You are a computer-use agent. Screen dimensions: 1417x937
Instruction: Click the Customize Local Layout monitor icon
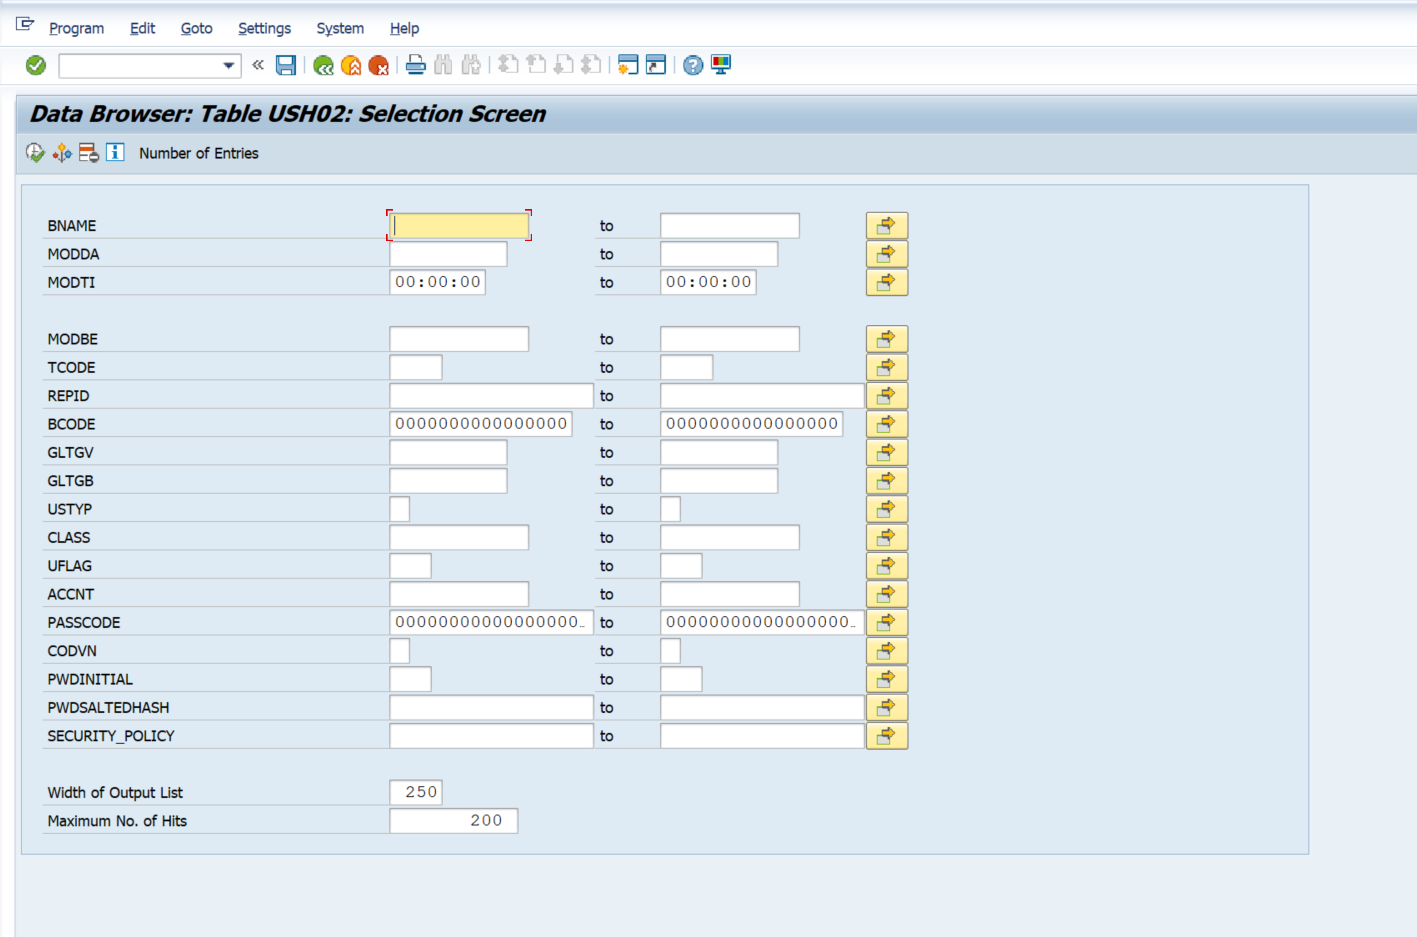pyautogui.click(x=721, y=65)
